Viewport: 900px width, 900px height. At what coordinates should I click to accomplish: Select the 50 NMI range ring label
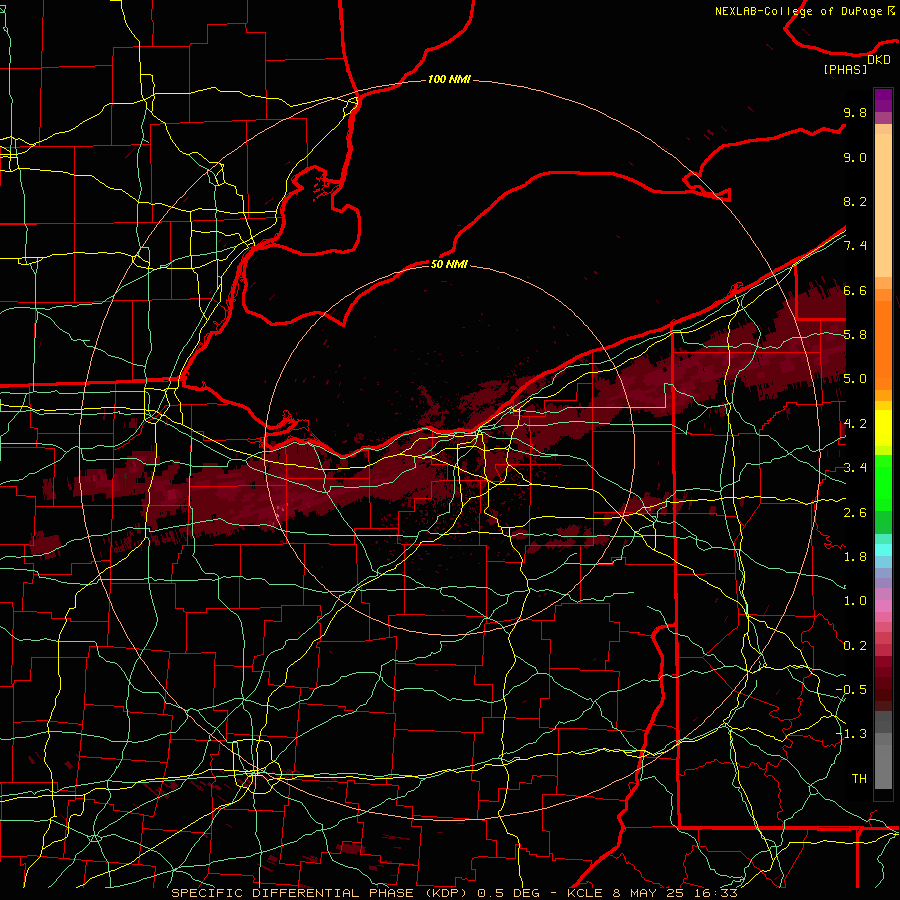pyautogui.click(x=449, y=264)
